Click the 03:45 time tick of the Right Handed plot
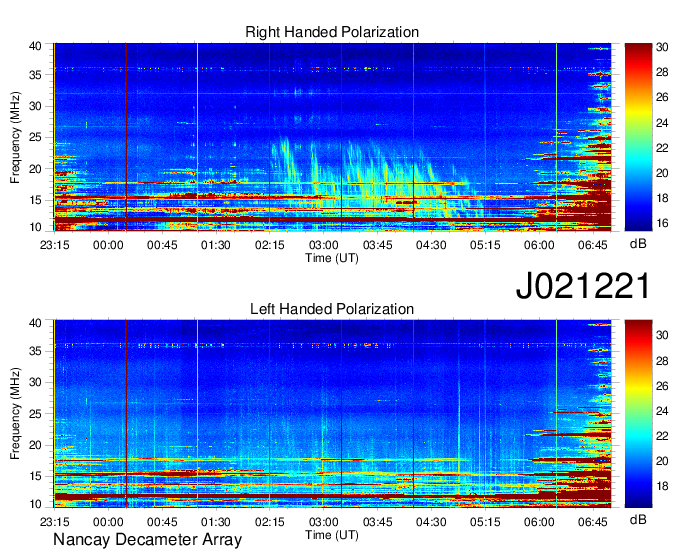The image size is (680, 552). pos(377,245)
